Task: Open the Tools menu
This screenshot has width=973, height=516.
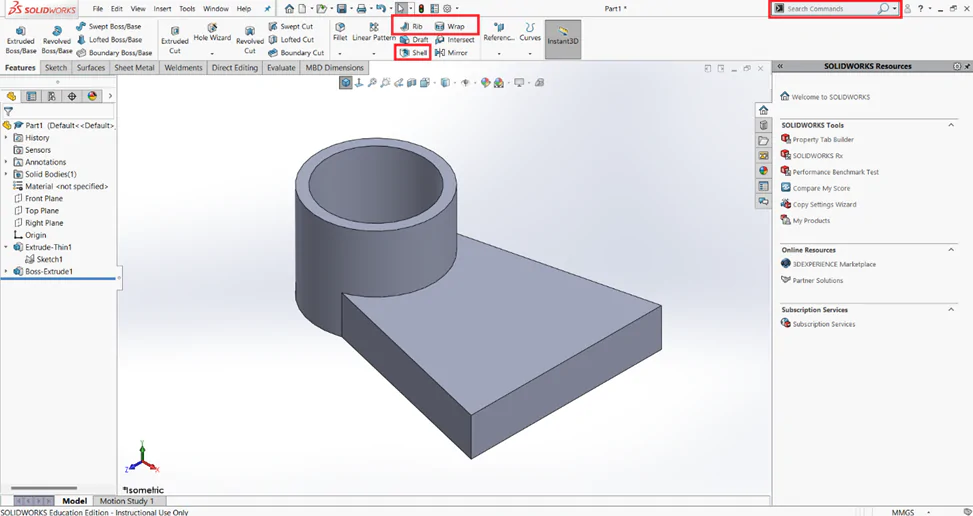Action: click(x=187, y=9)
